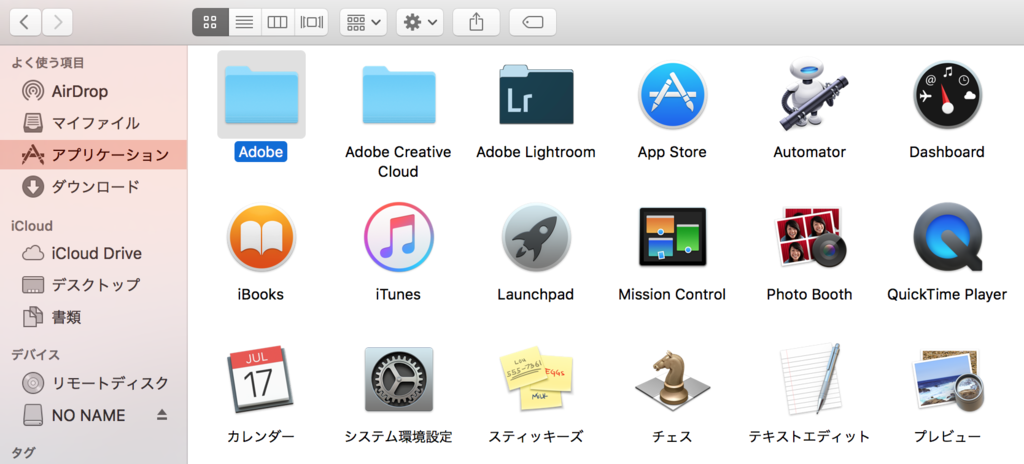Select the Mission Control icon

click(673, 238)
